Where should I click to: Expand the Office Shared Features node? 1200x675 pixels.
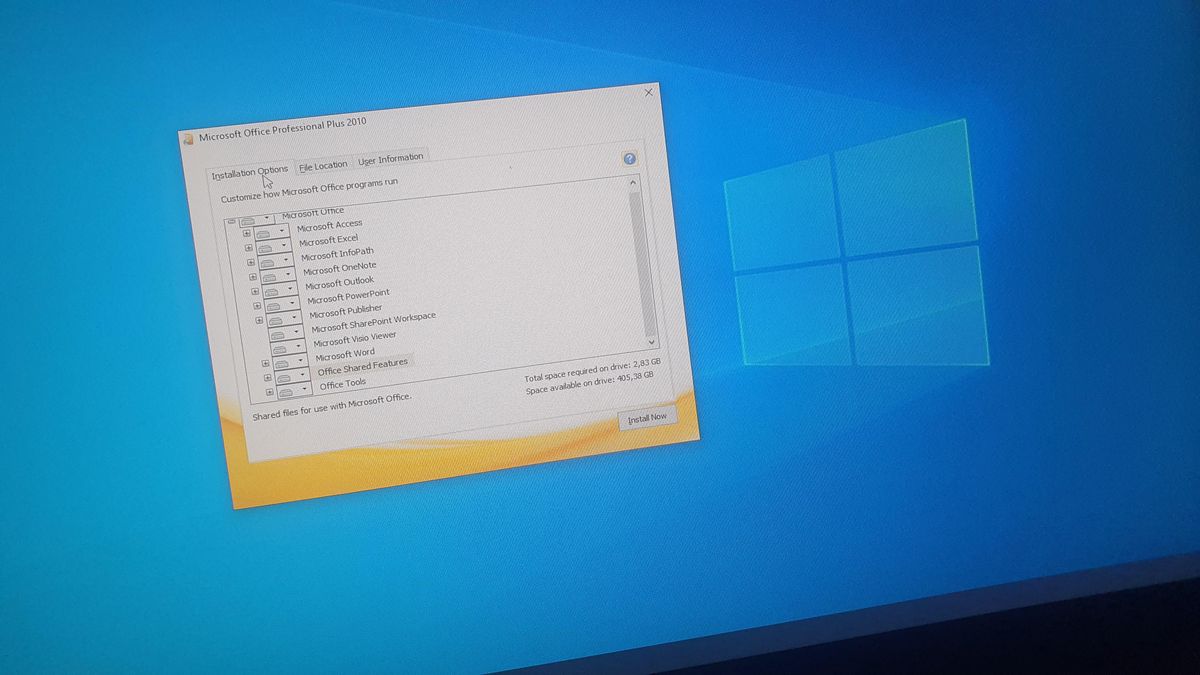[x=267, y=378]
